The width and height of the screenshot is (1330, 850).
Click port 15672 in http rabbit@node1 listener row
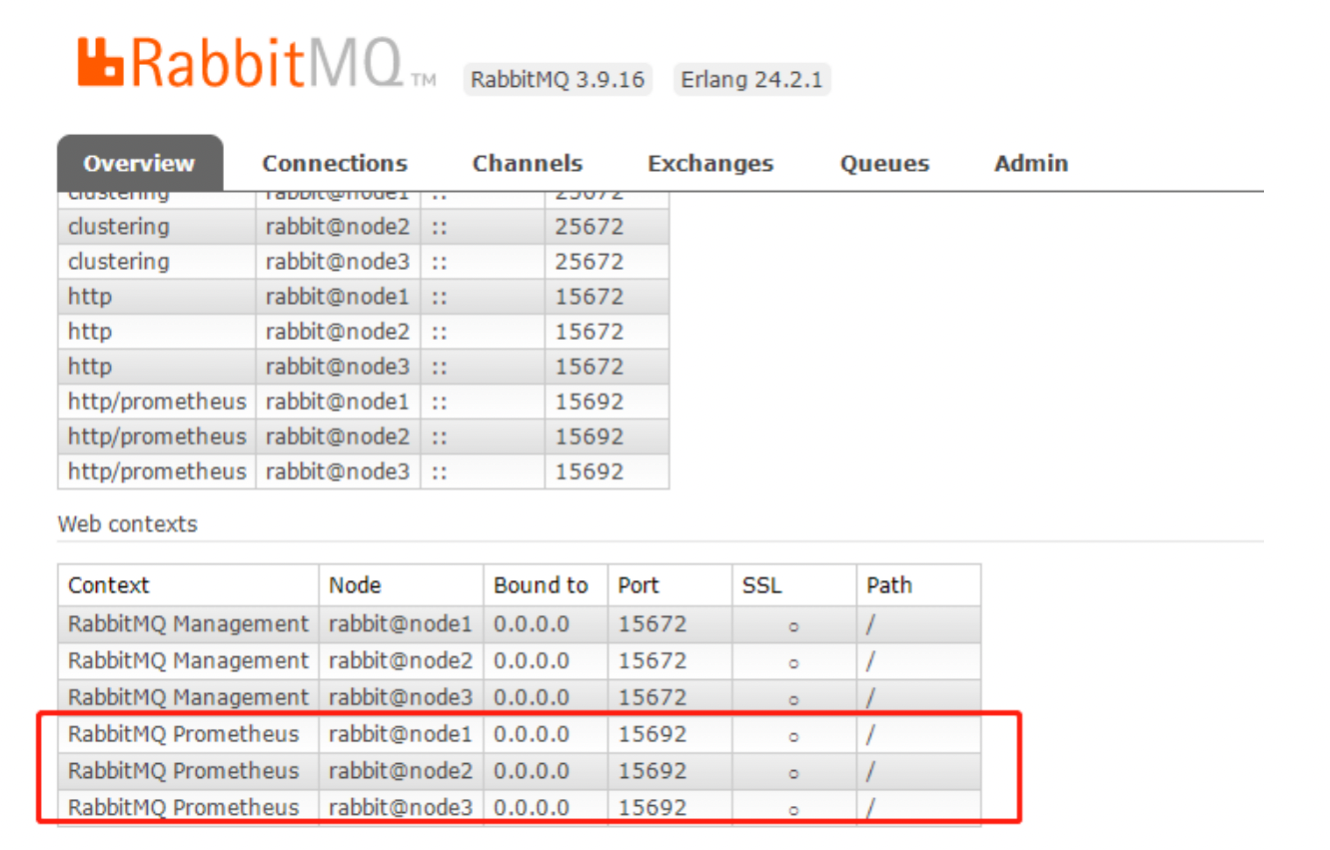(589, 297)
